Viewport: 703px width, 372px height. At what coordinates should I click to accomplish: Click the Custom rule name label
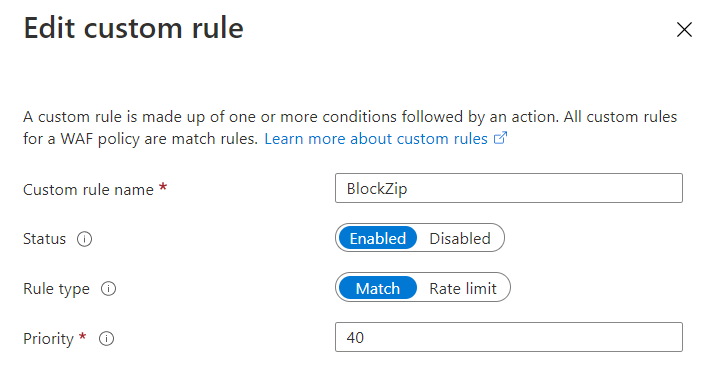tap(88, 190)
